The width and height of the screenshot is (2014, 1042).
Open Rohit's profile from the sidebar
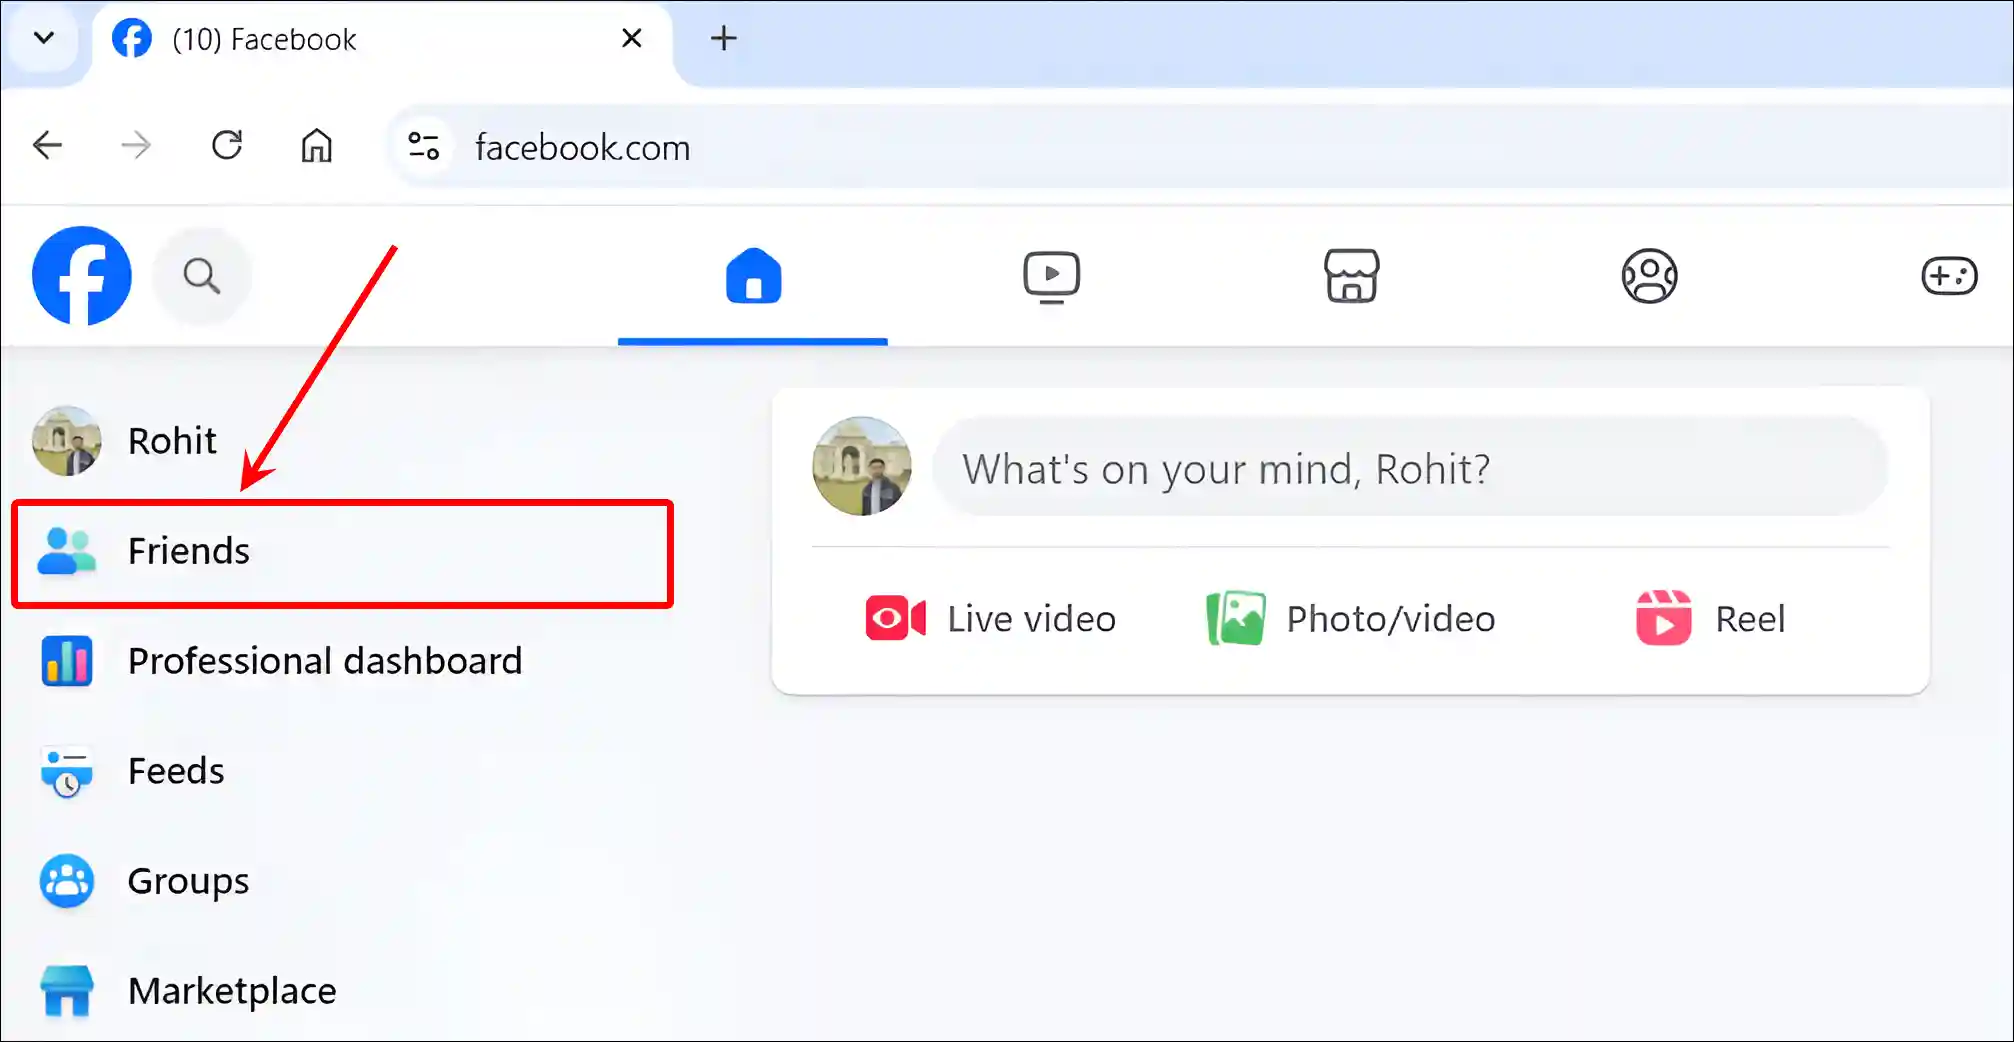342,441
